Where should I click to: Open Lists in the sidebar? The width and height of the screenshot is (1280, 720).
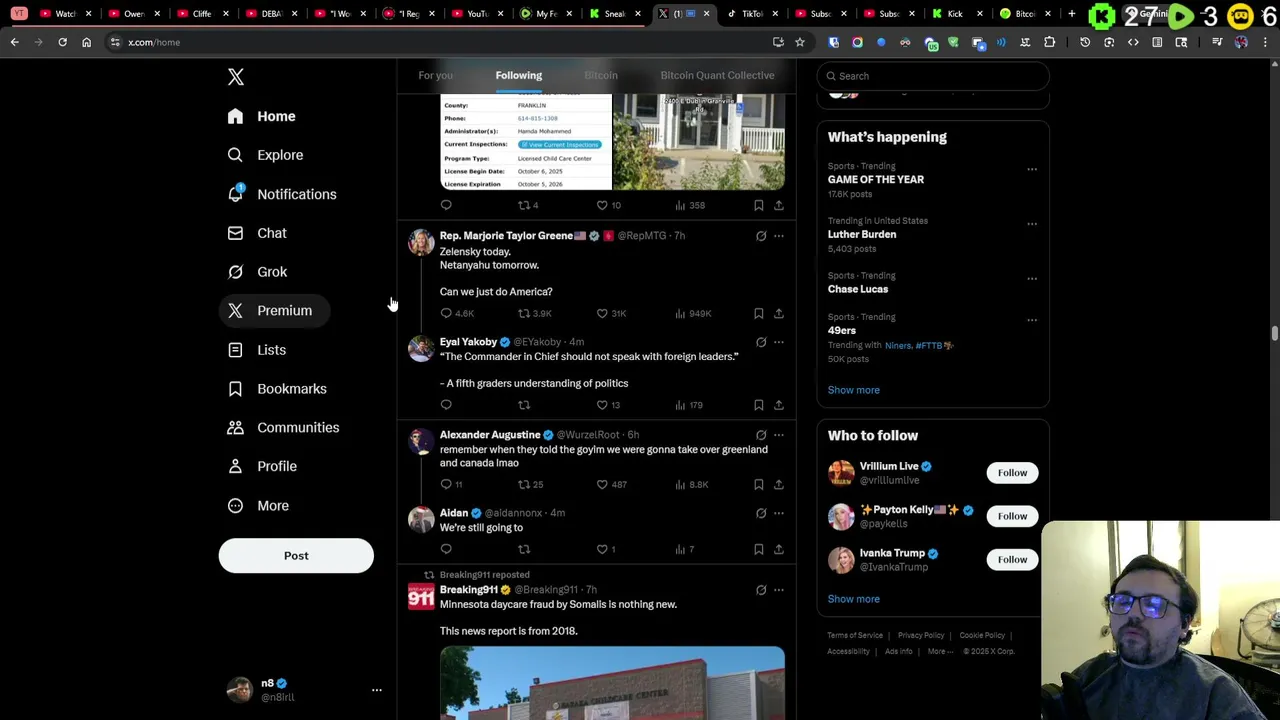point(258,350)
